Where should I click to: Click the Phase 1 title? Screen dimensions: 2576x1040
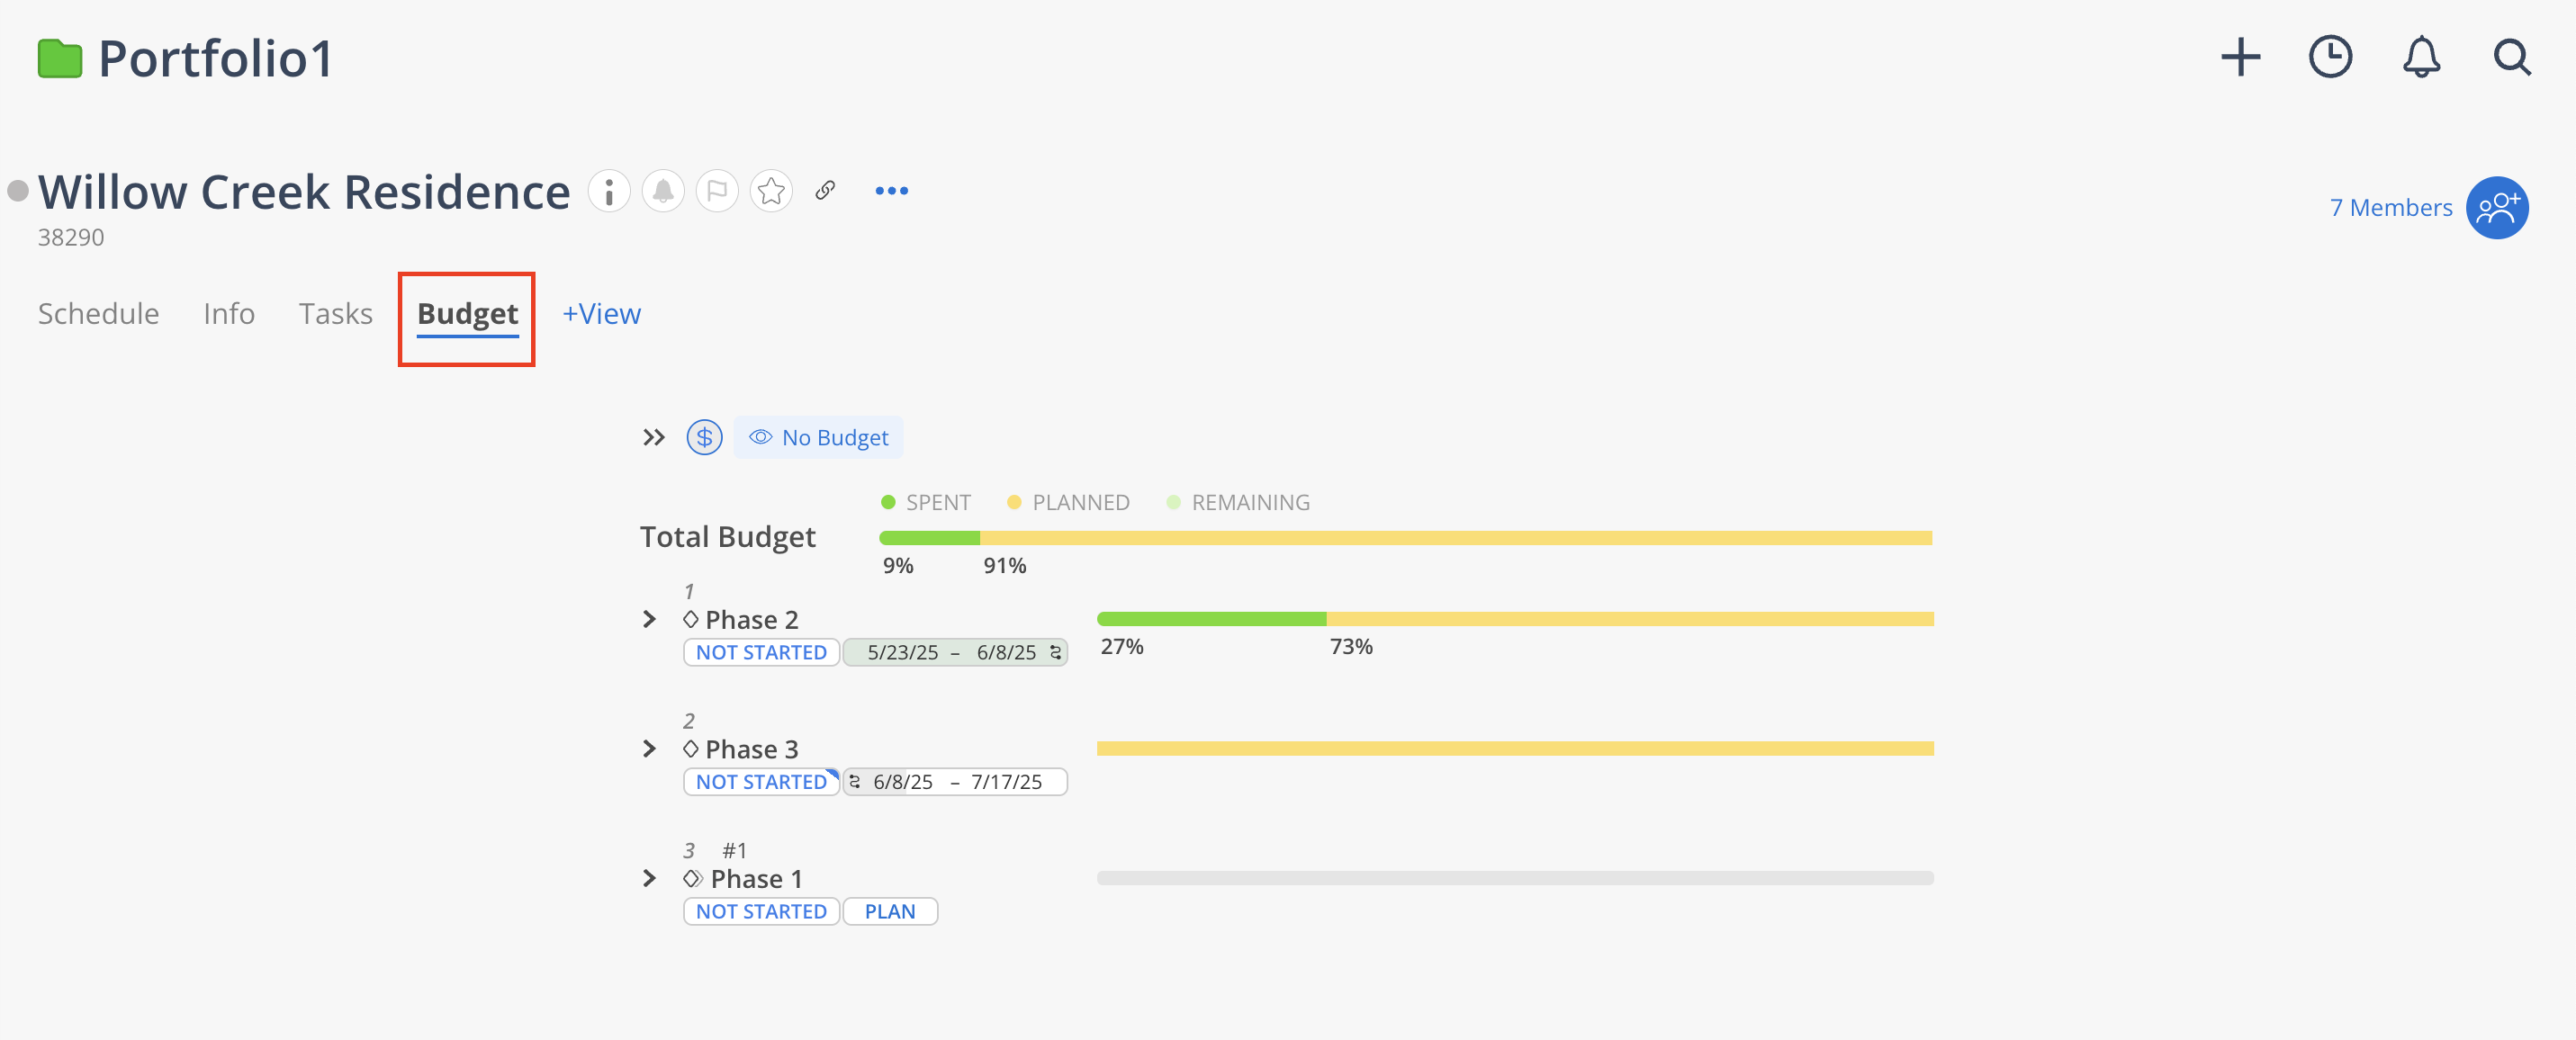[x=757, y=878]
